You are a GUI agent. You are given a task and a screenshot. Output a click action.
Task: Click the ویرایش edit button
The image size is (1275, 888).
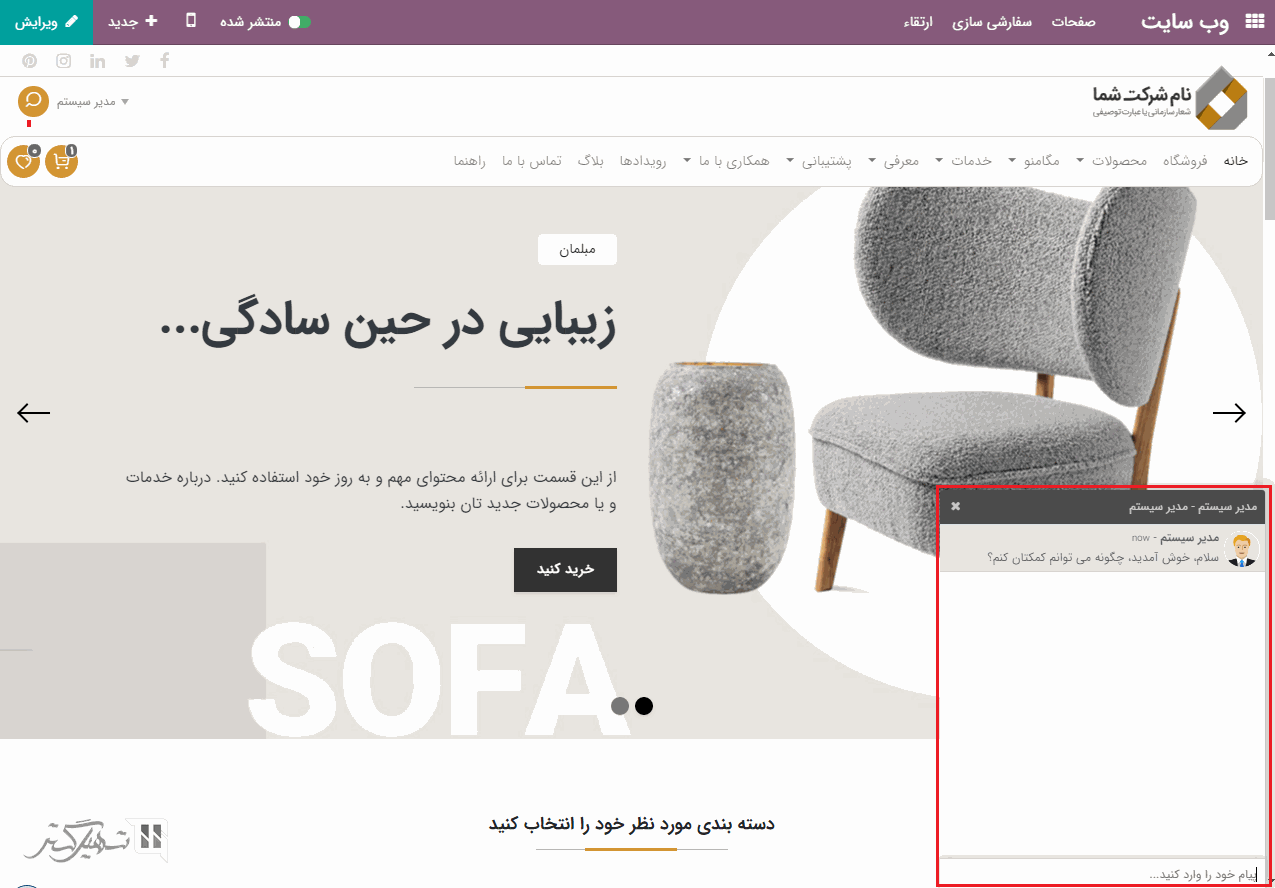(x=46, y=21)
